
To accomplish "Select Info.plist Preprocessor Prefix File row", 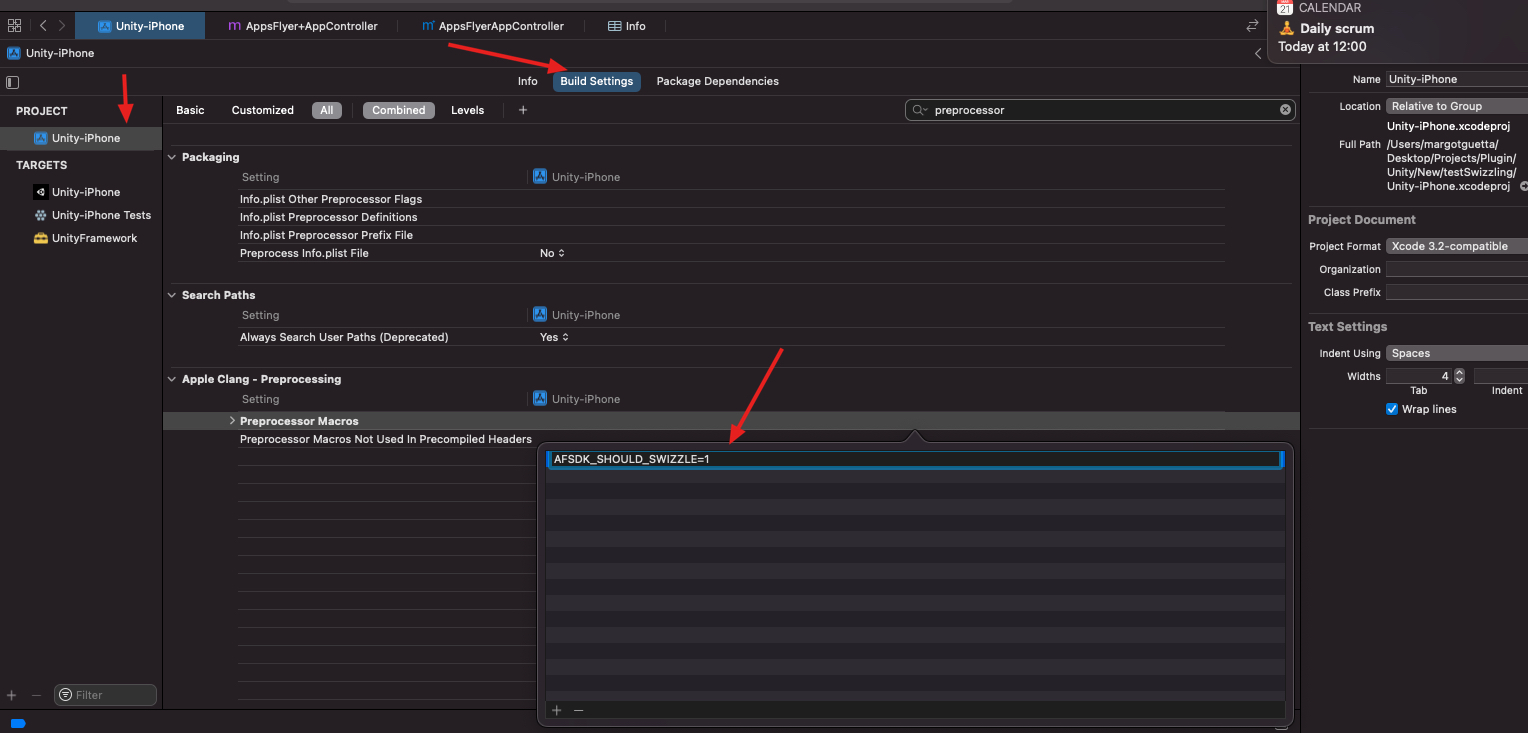I will (731, 235).
